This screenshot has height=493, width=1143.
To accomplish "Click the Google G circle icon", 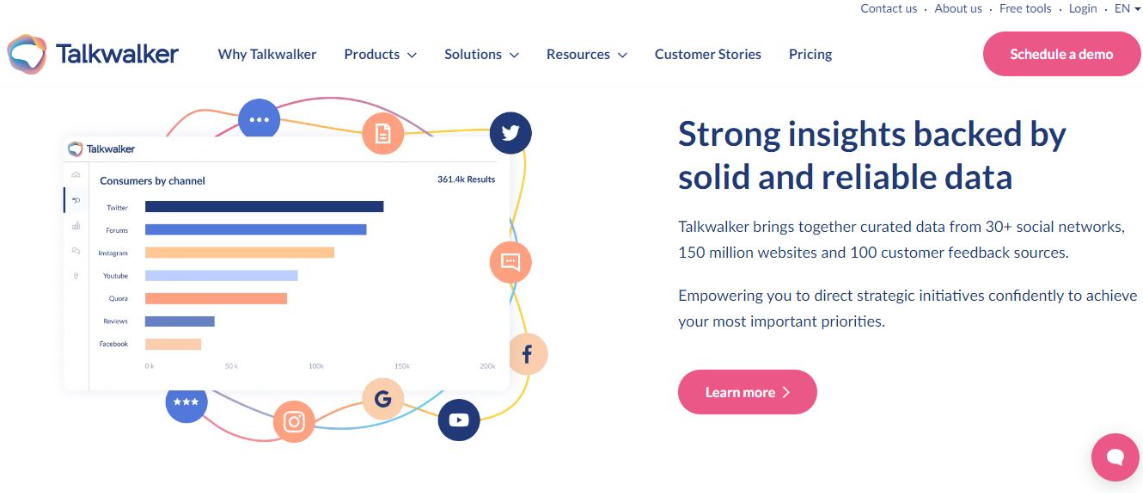I will pyautogui.click(x=383, y=399).
